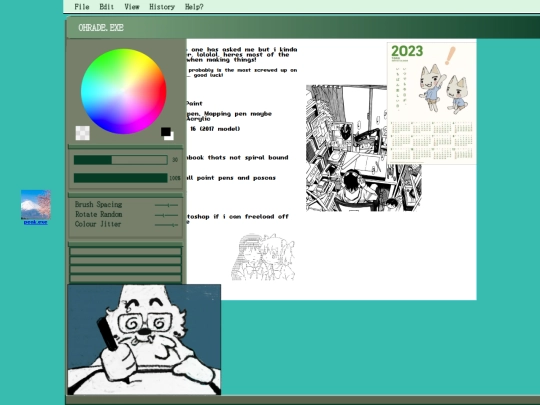Click the text "16 (2017 model)"
540x405 pixels.
215,129
